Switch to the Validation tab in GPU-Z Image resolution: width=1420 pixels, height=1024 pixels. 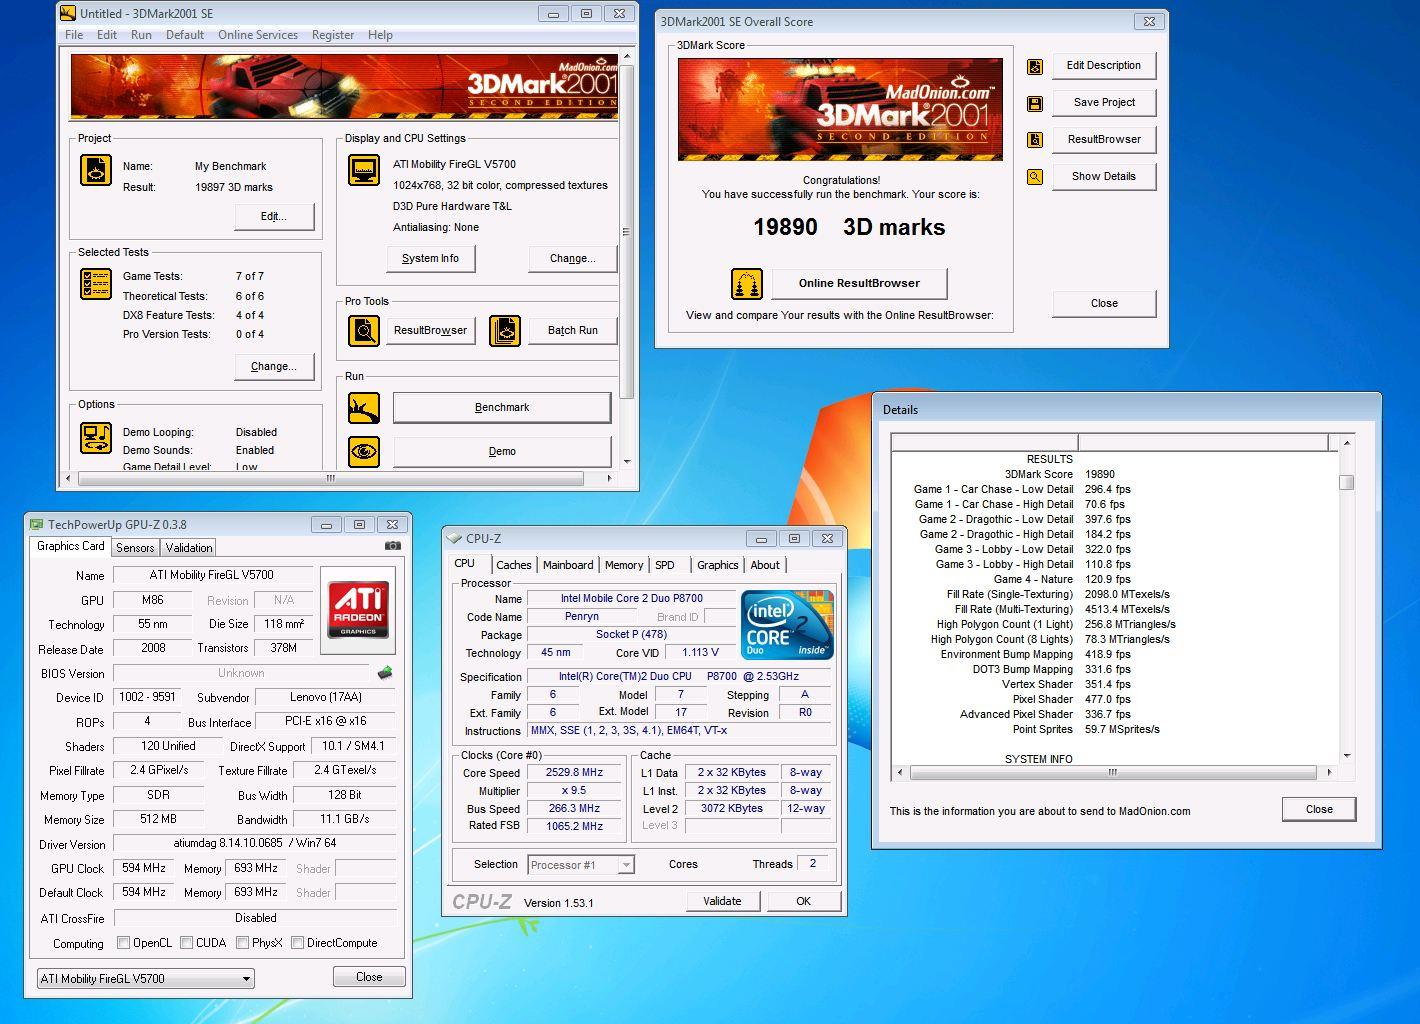189,547
